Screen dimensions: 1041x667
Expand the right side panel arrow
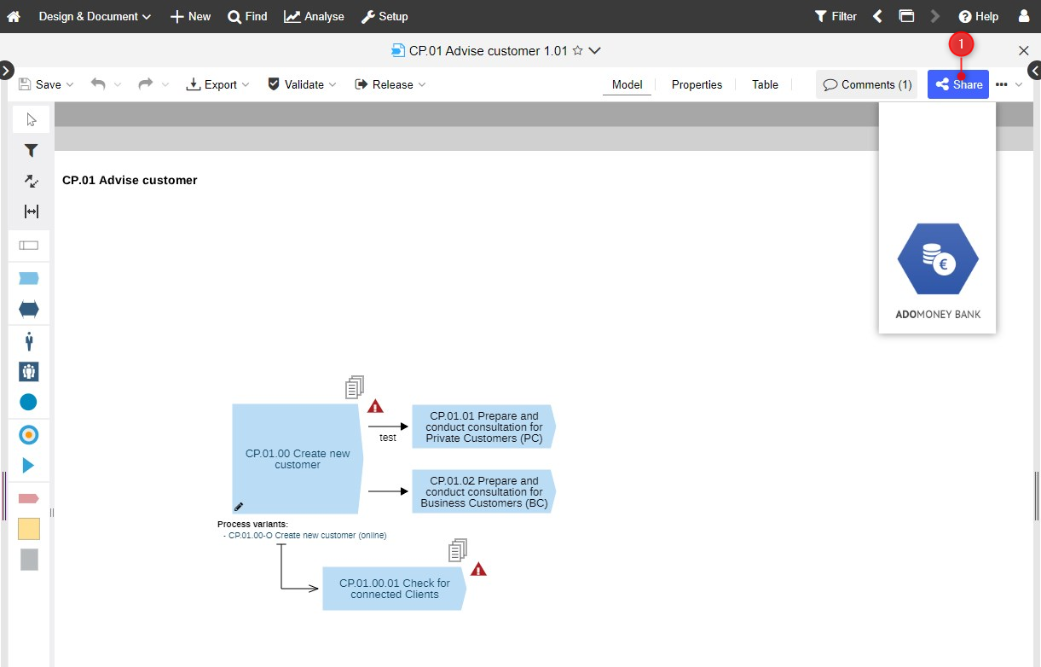click(x=1034, y=70)
